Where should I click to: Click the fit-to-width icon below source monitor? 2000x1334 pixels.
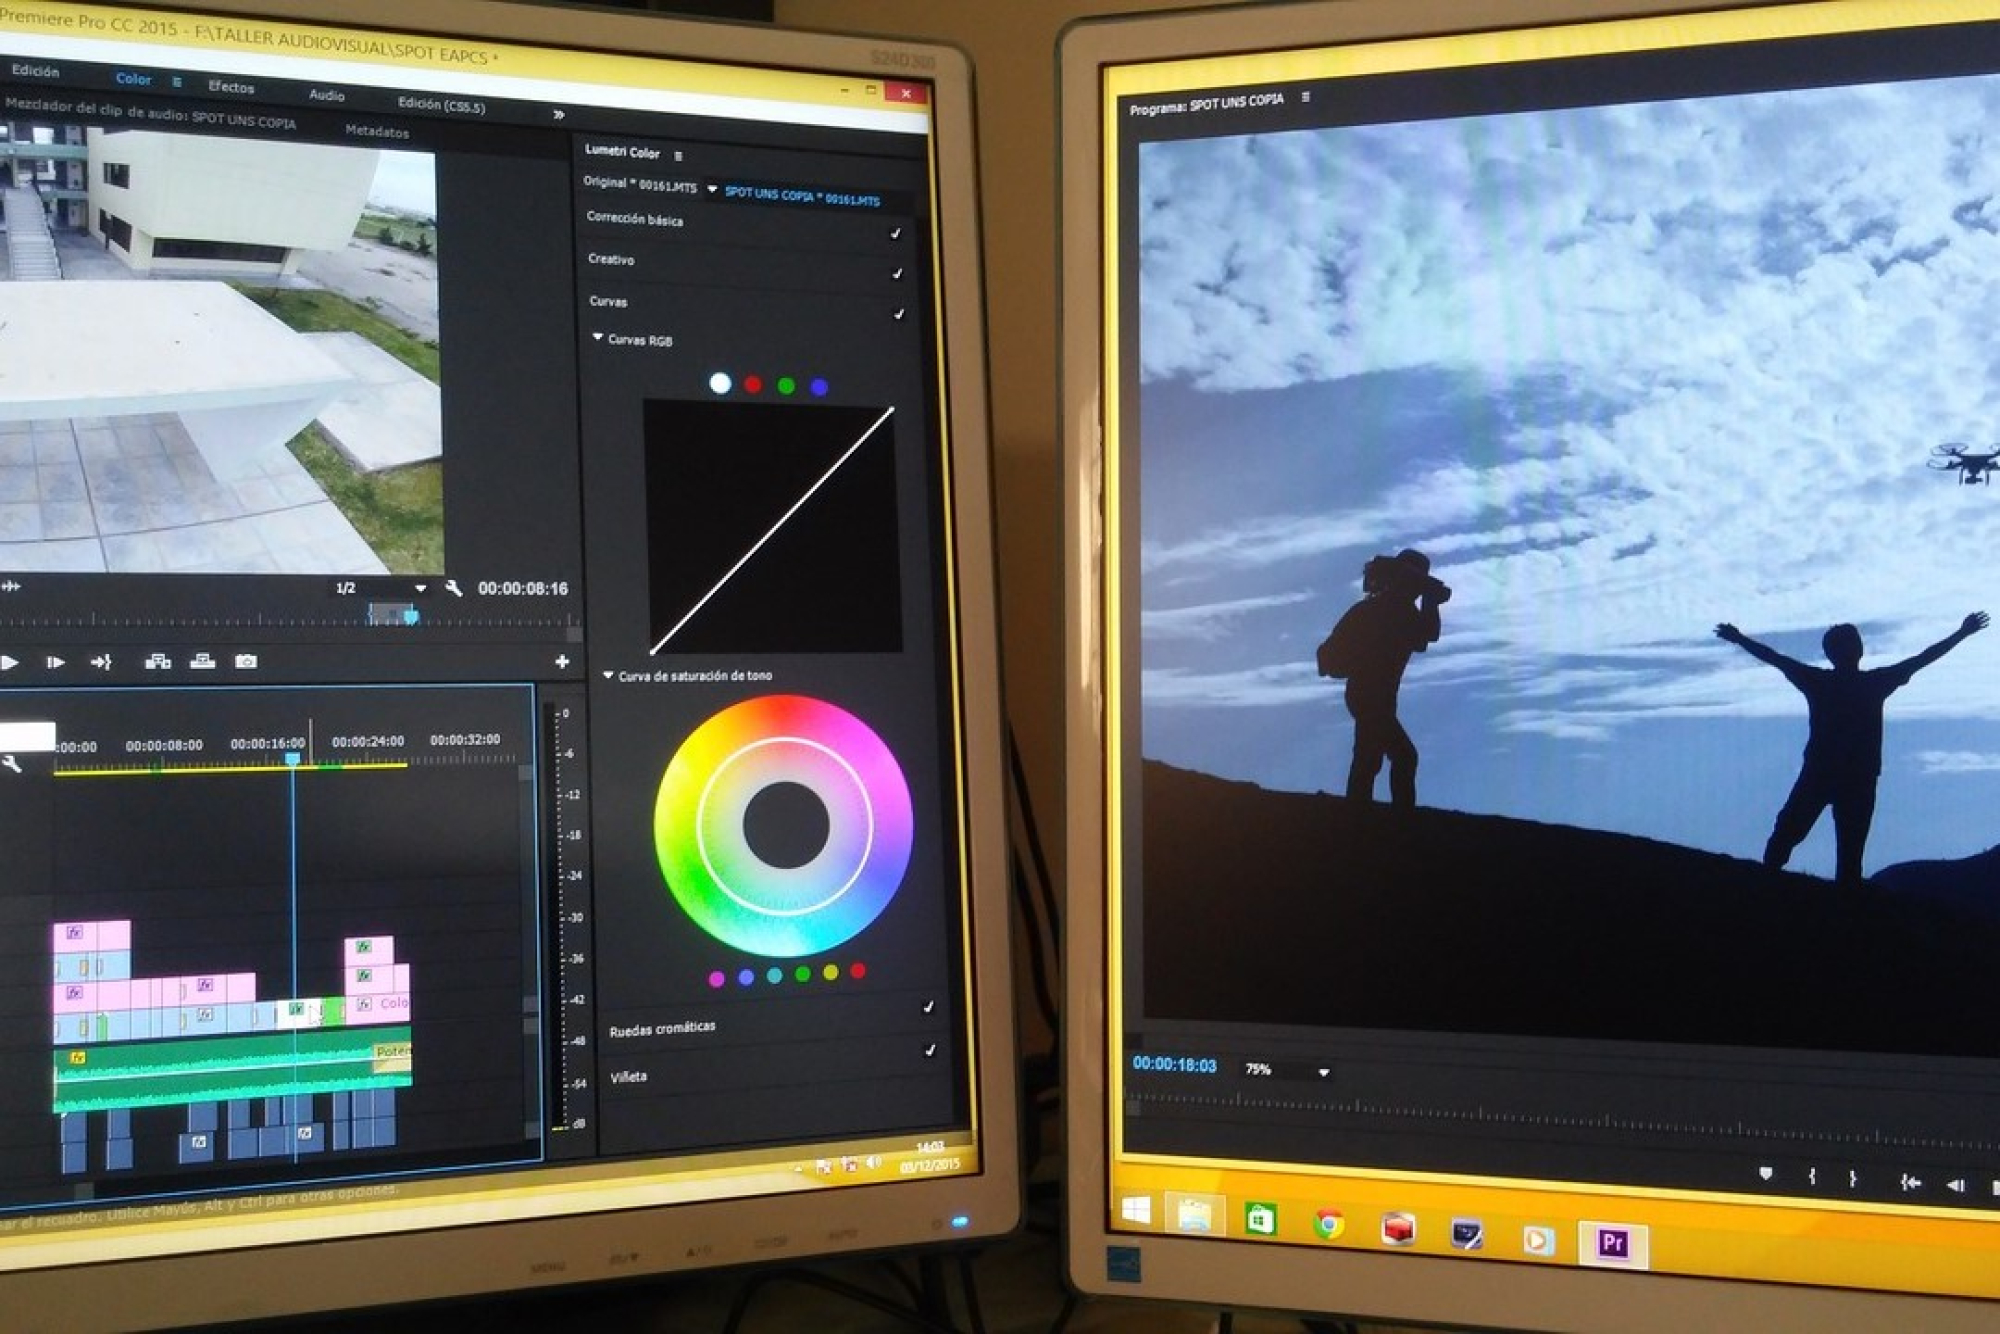point(11,586)
